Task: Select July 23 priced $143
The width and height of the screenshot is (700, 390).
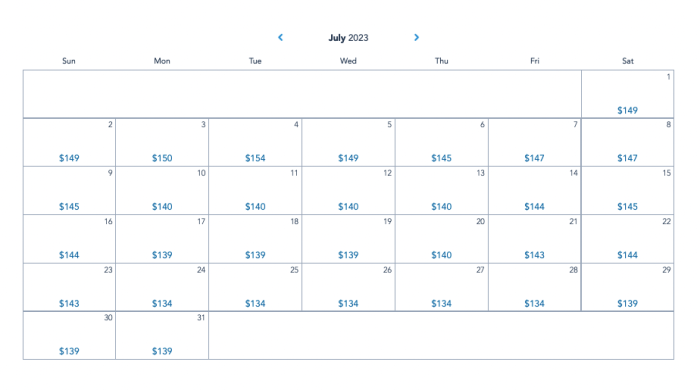Action: pos(69,287)
